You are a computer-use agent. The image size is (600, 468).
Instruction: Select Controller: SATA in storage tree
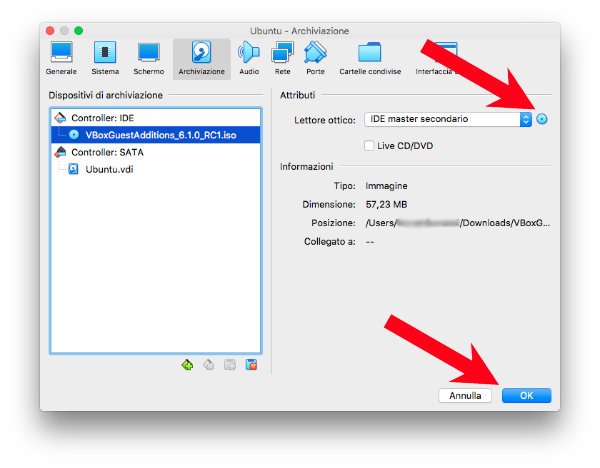click(x=155, y=152)
